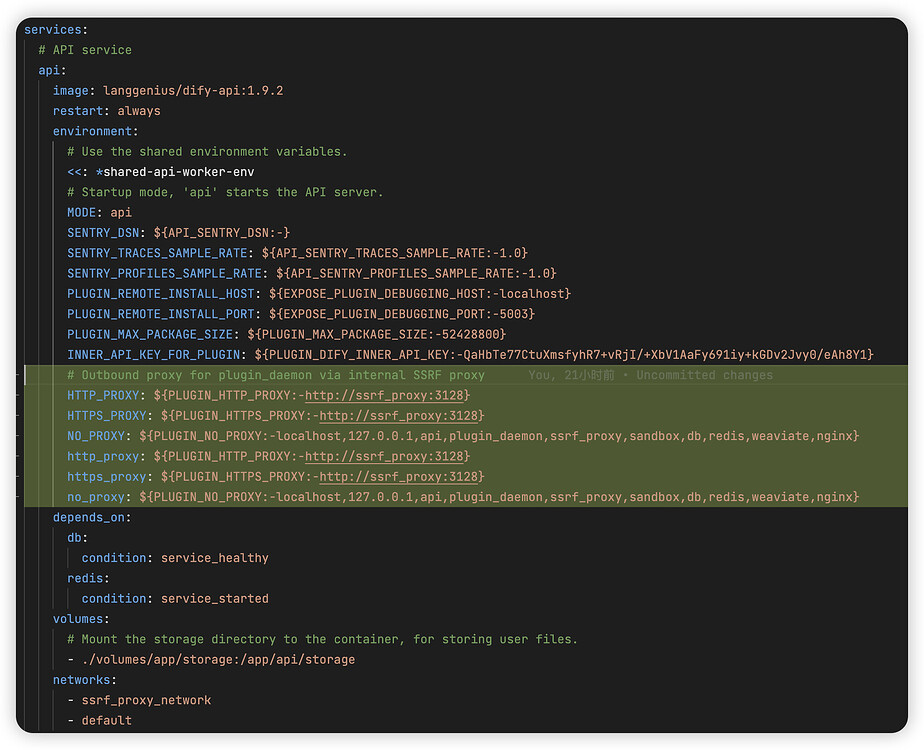Image resolution: width=924 pixels, height=750 pixels.
Task: Click the lowercase "no_proxy" key
Action: click(x=96, y=497)
